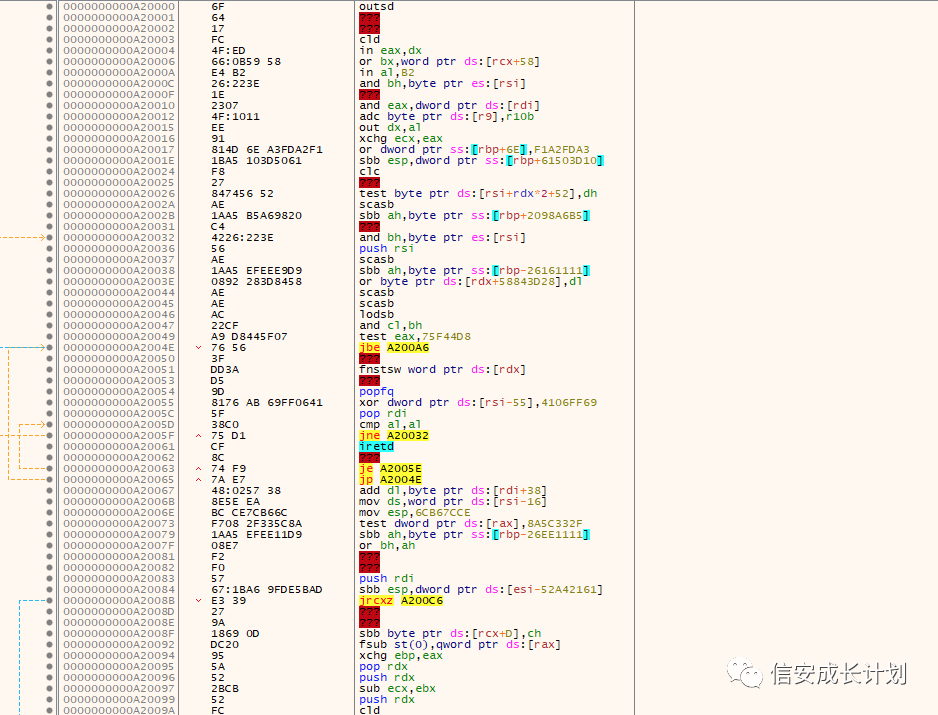Toggle breakpoint dot beside address 0000000000A20032
The image size is (938, 715).
point(50,238)
